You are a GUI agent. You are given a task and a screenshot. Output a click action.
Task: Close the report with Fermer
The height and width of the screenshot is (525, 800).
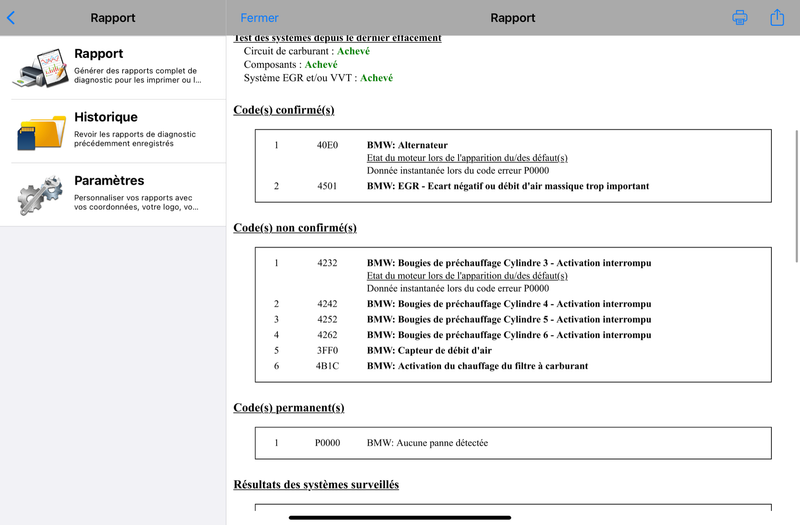pyautogui.click(x=259, y=18)
